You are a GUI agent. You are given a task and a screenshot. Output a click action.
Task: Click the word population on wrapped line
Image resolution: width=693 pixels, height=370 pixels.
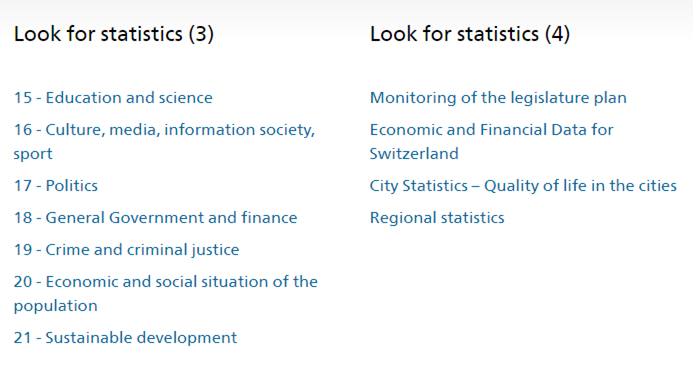tap(56, 306)
